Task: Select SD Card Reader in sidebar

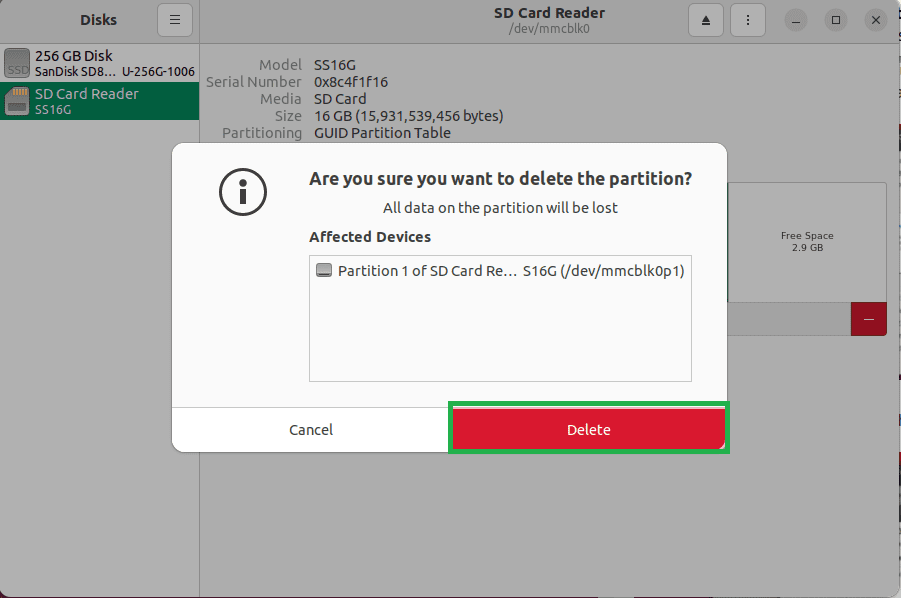Action: [99, 101]
